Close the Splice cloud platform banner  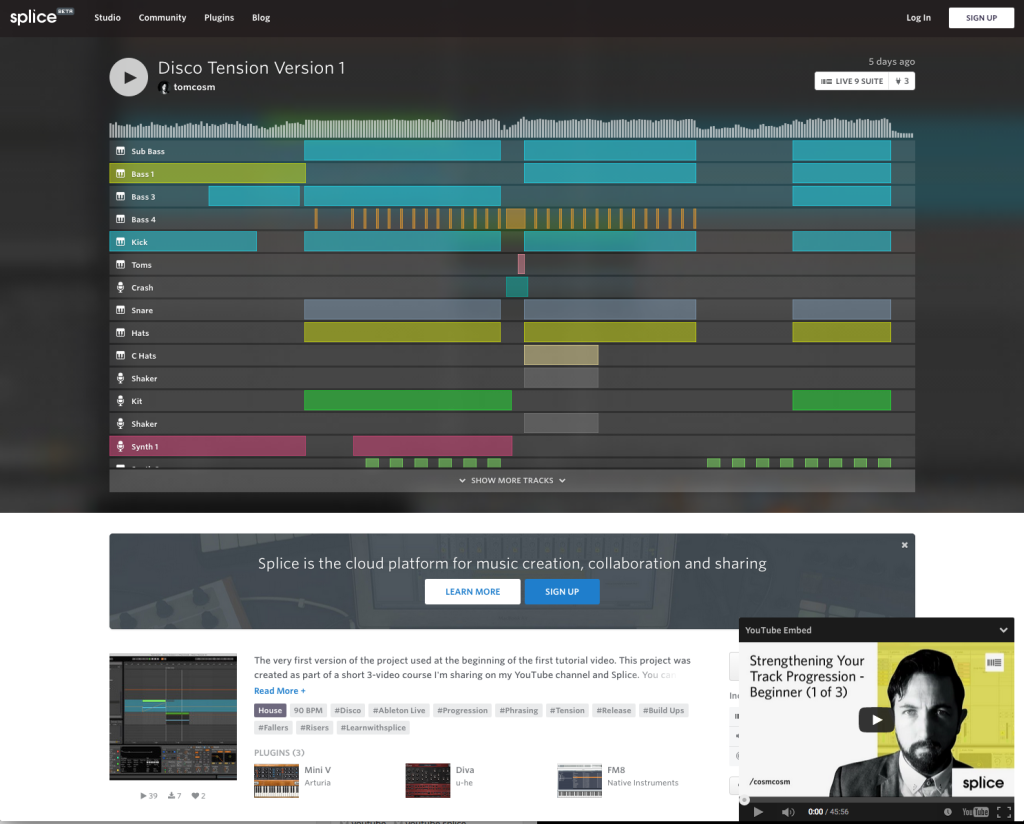coord(904,545)
